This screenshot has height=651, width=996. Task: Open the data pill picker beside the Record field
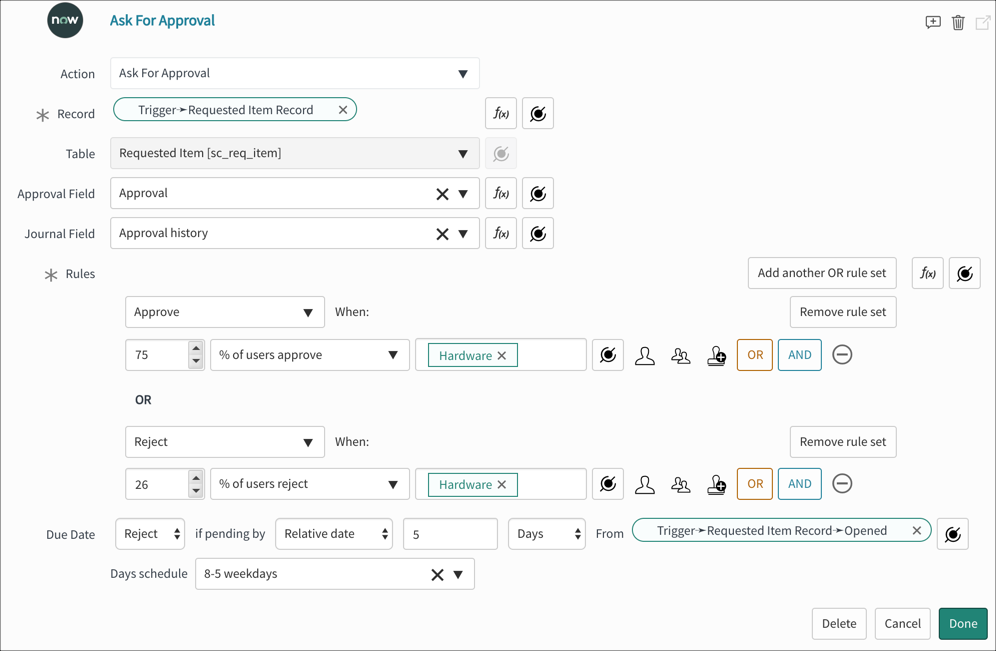(x=538, y=113)
